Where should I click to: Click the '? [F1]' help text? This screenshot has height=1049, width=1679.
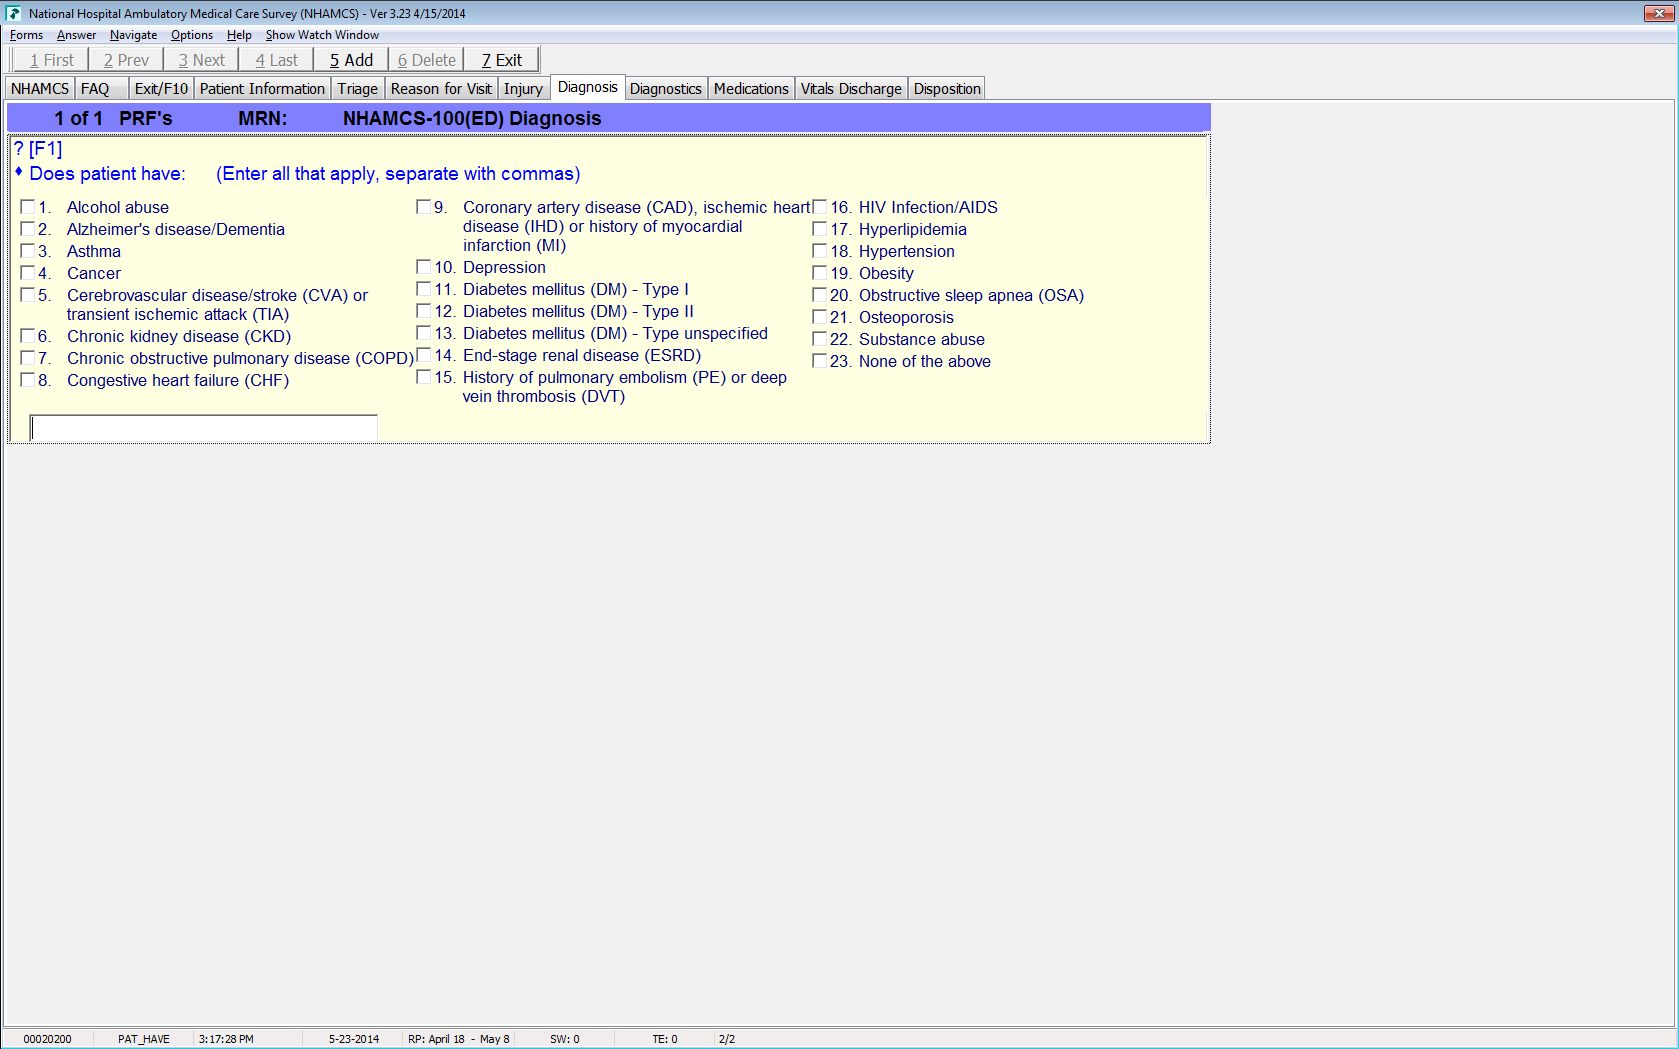[38, 149]
